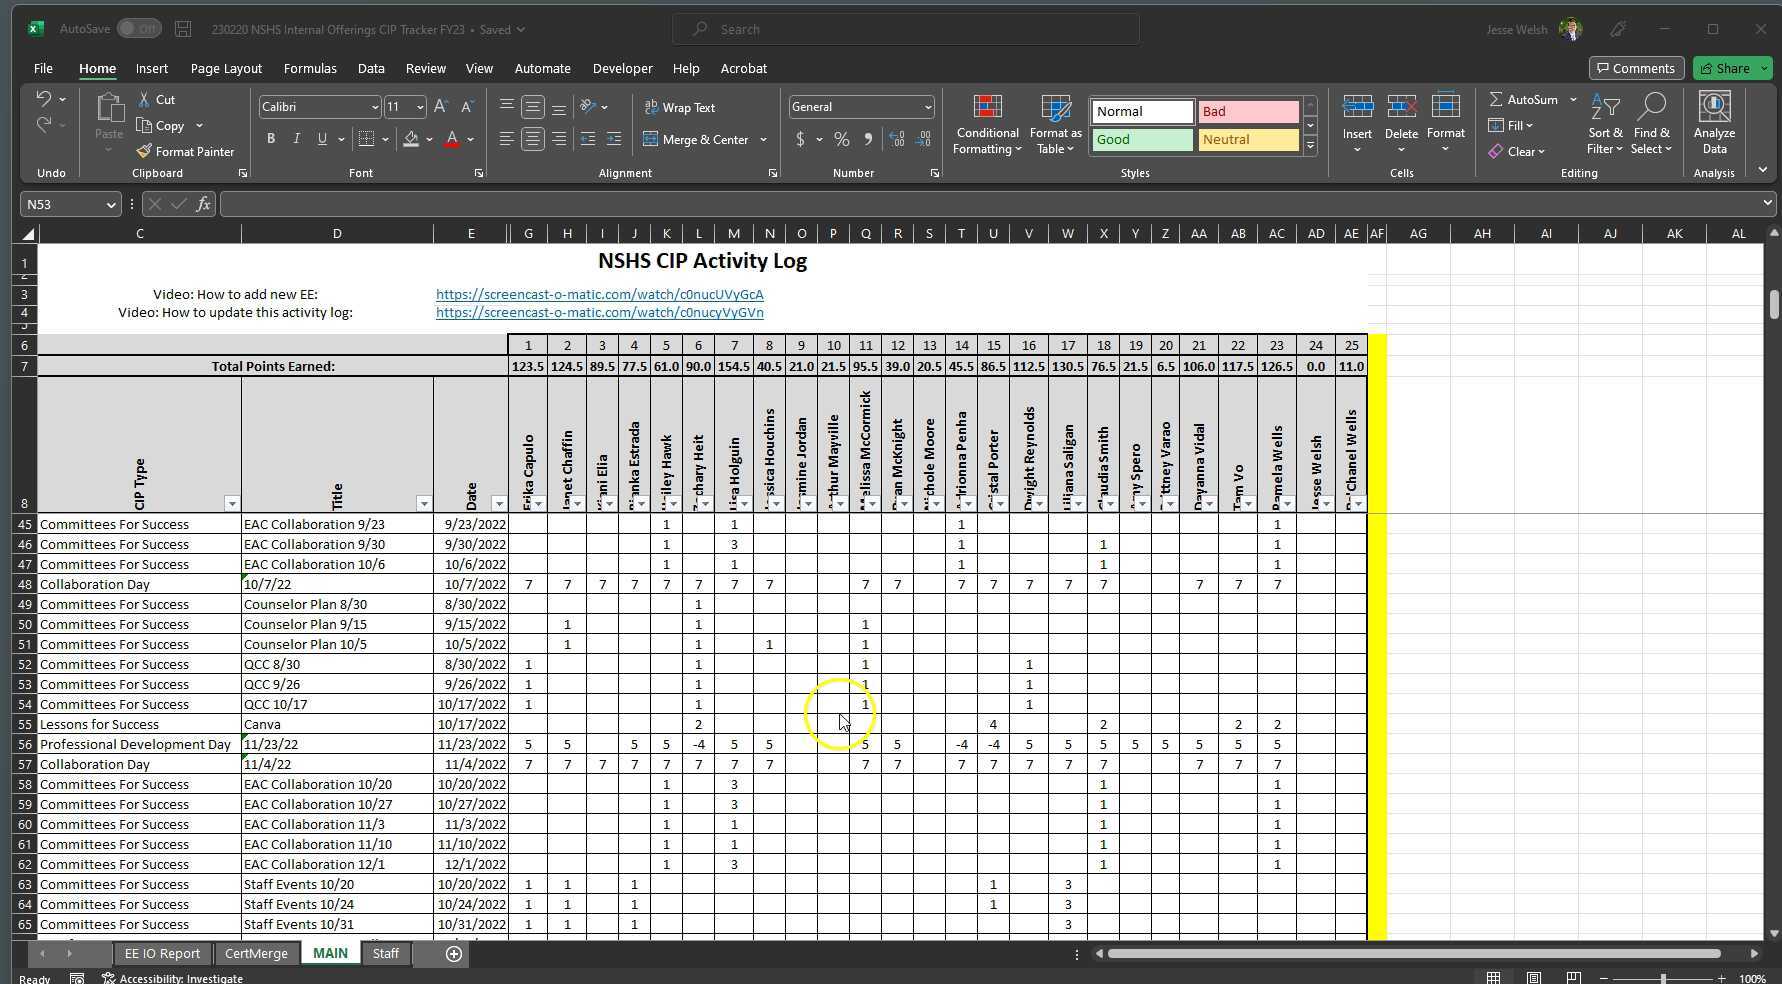Add a new sheet with plus icon

click(x=453, y=954)
